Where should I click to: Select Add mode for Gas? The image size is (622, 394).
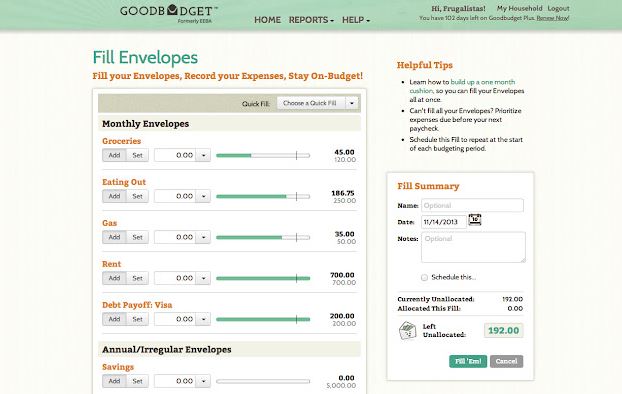tap(114, 237)
